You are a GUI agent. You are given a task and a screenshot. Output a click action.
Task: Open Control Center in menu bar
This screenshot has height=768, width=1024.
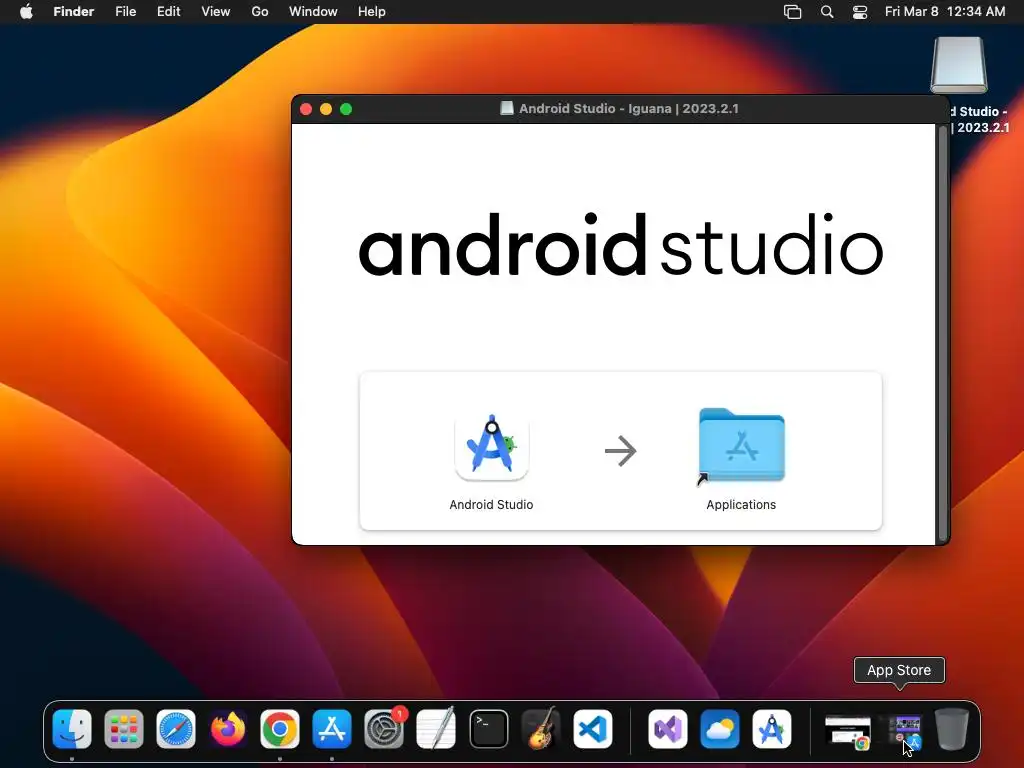[860, 12]
